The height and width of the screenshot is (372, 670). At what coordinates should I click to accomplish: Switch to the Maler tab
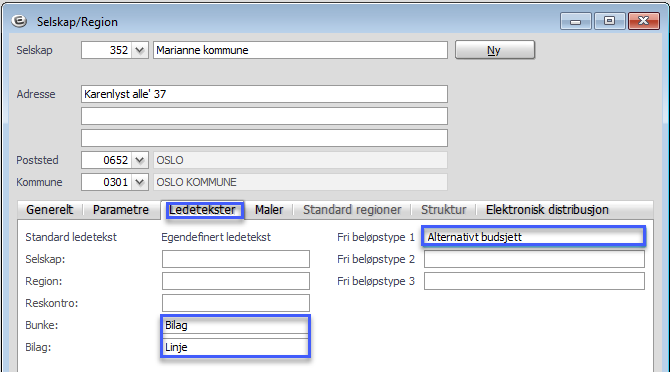[x=269, y=210]
